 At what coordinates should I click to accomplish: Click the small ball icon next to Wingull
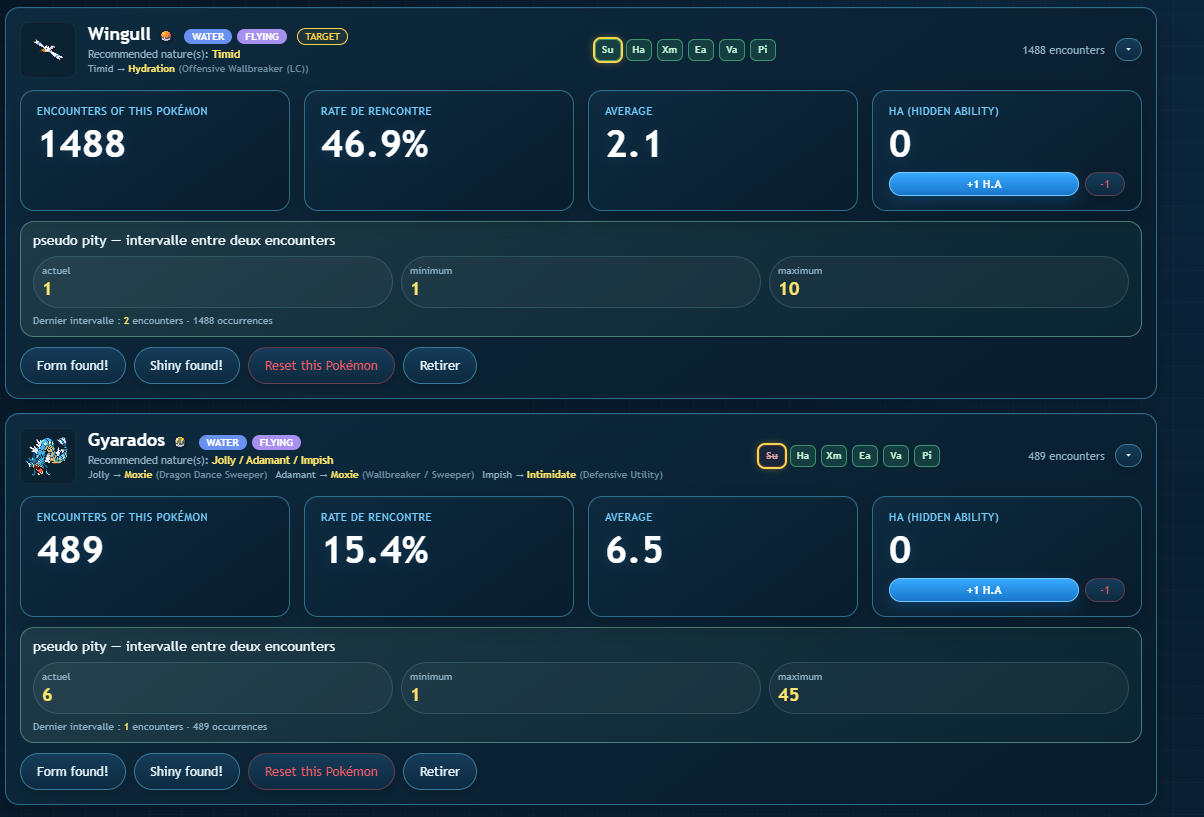coord(166,36)
